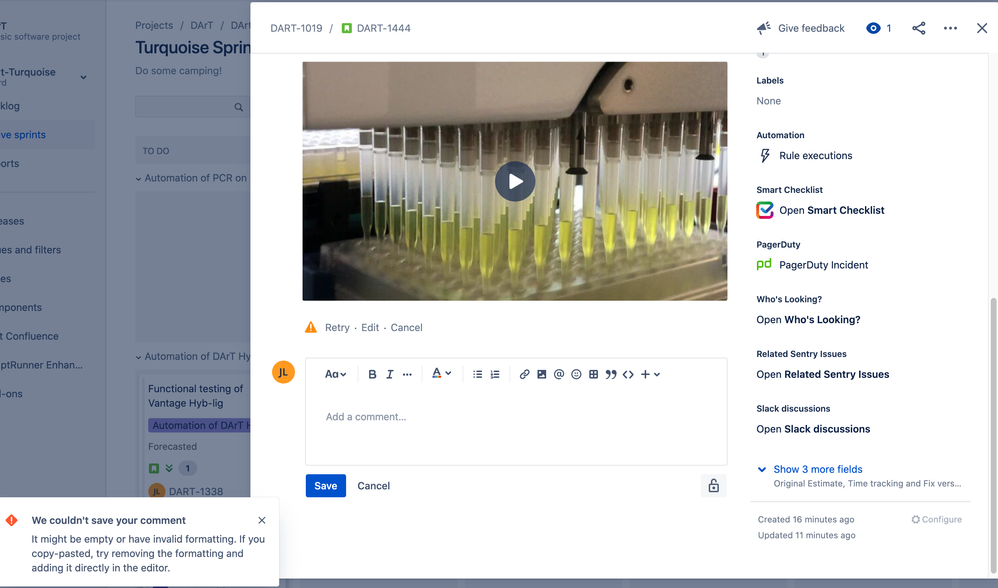Open Components in the sidebar
Viewport: 998px width, 588px height.
point(21,307)
